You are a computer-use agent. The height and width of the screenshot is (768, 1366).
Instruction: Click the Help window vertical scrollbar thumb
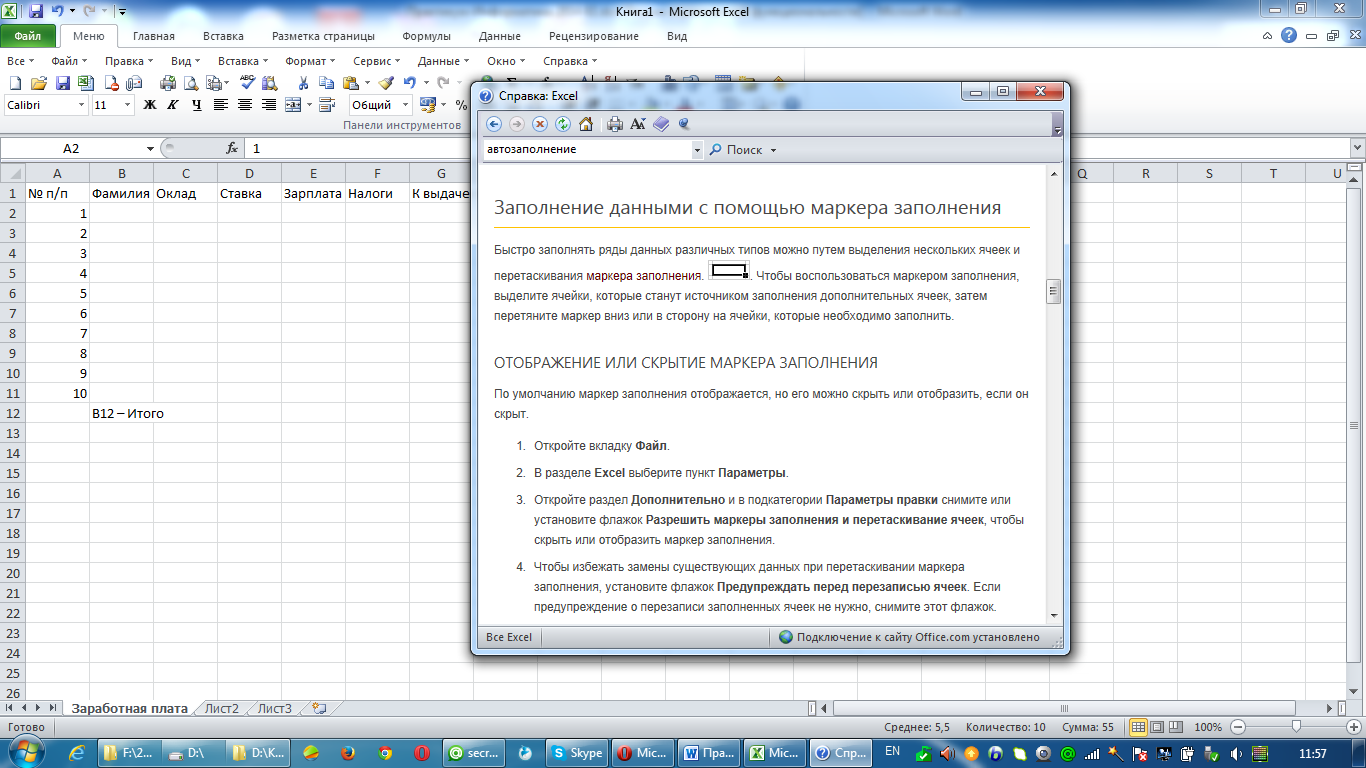pos(1053,292)
